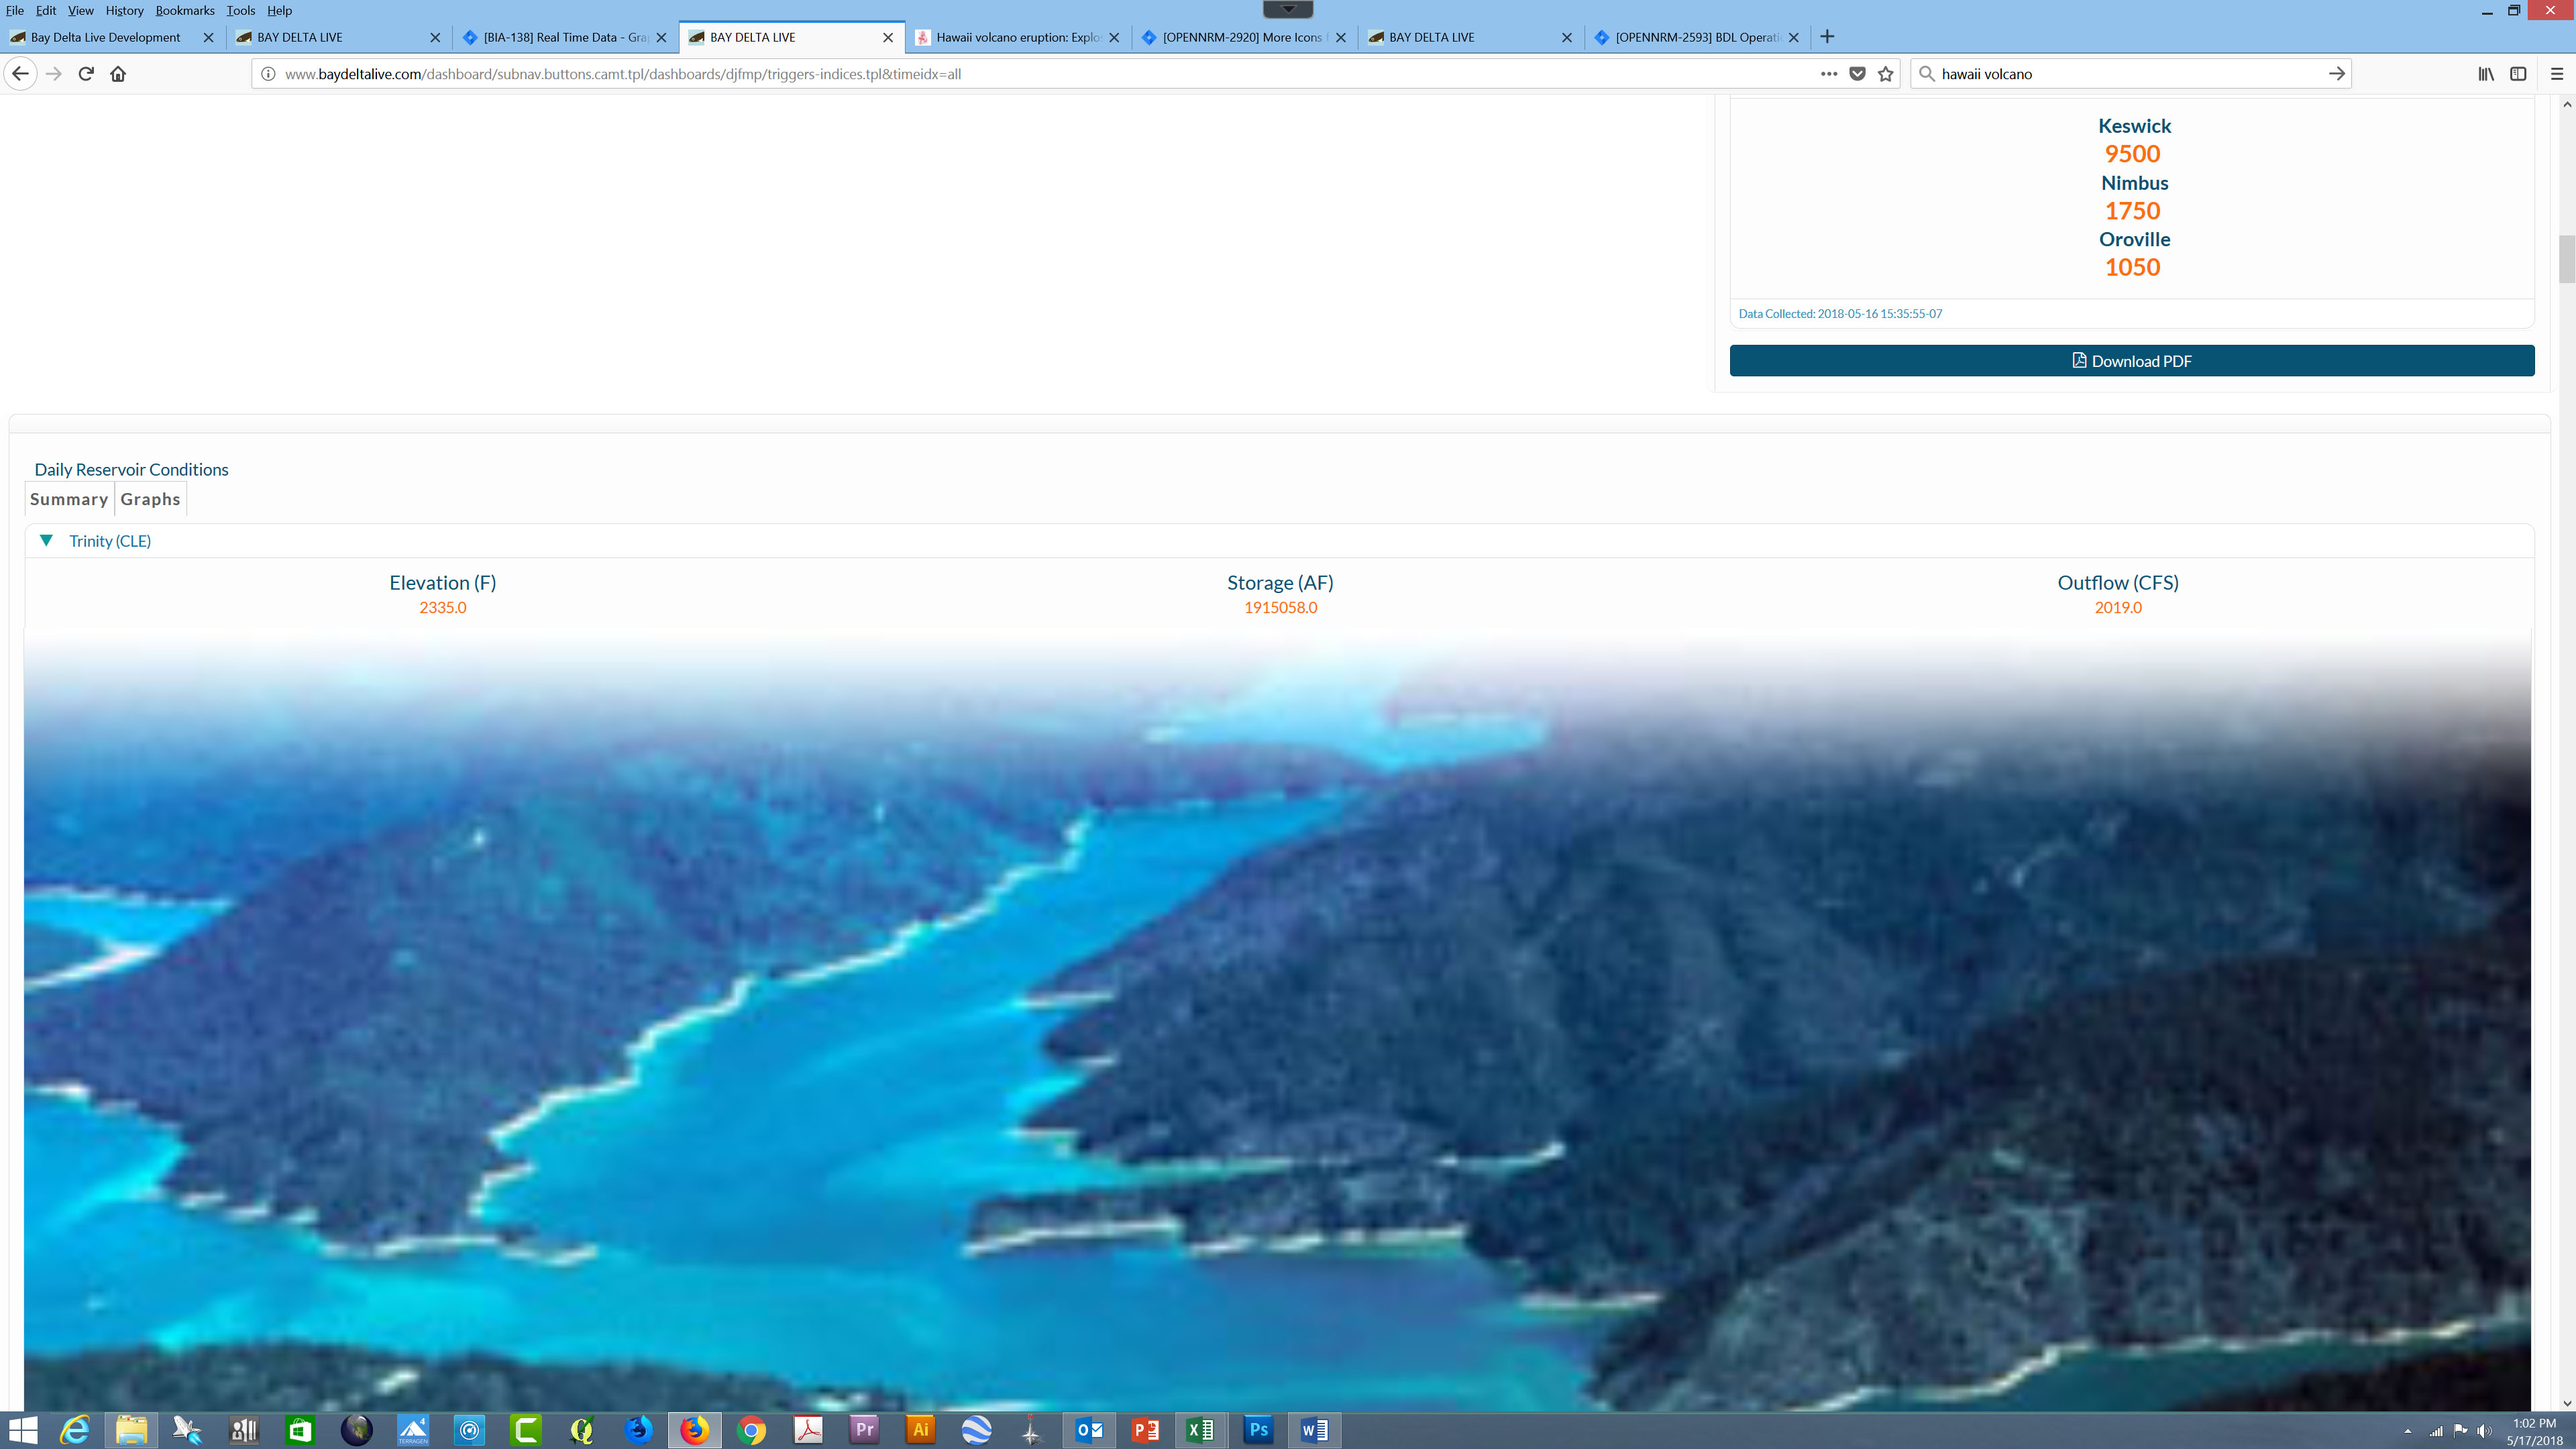
Task: Click the Trinity reservoir aerial image
Action: (1278, 1020)
